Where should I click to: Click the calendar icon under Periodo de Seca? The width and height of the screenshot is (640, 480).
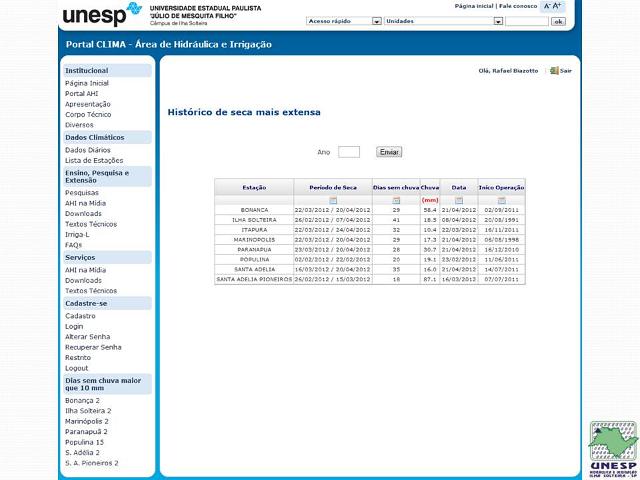coord(333,201)
